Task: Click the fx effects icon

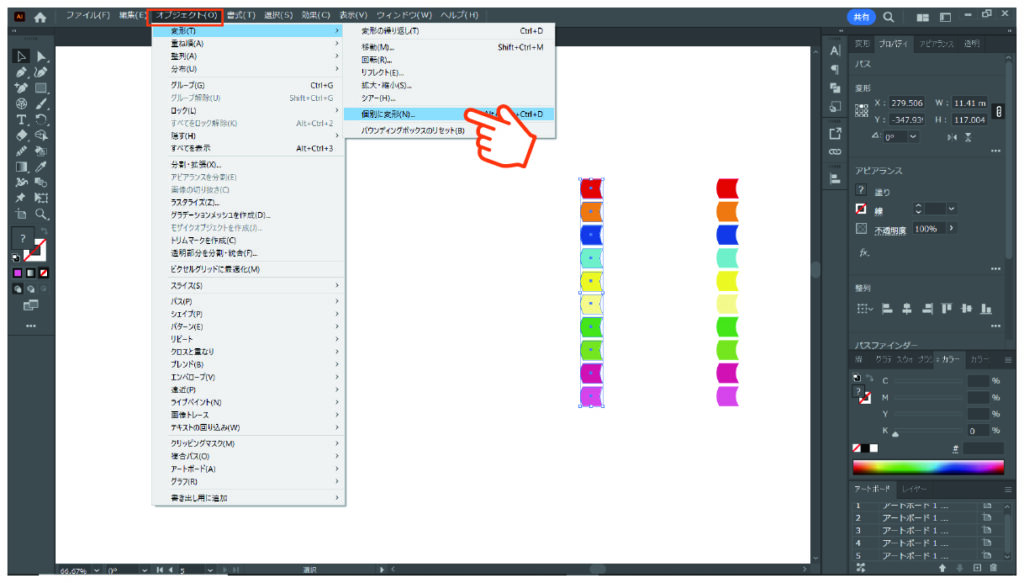Action: [864, 253]
